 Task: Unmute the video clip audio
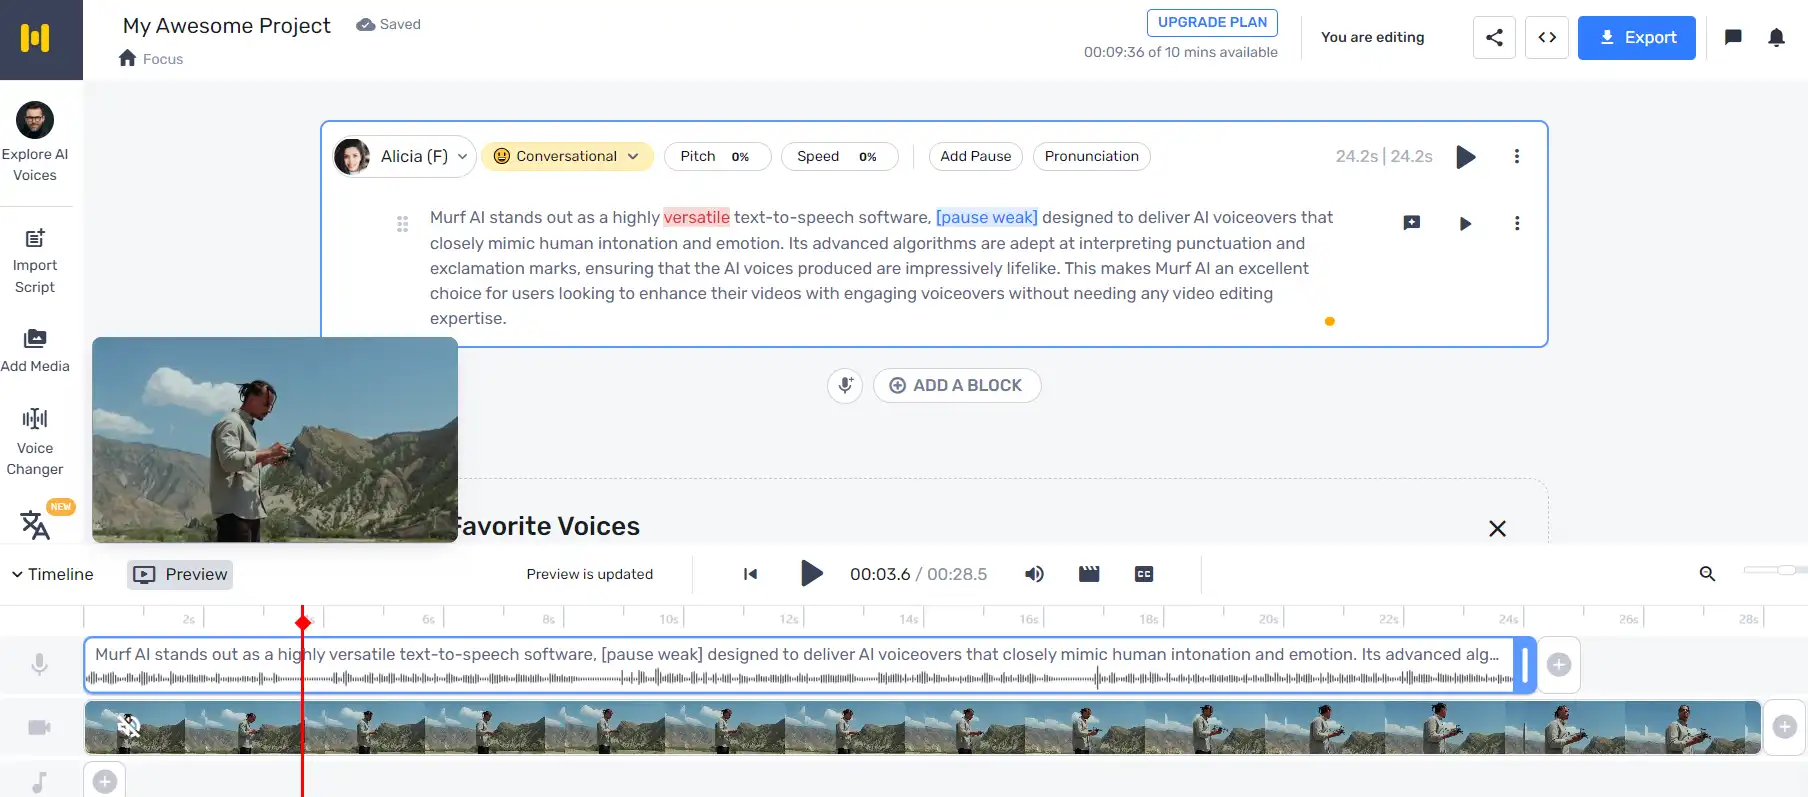(128, 725)
